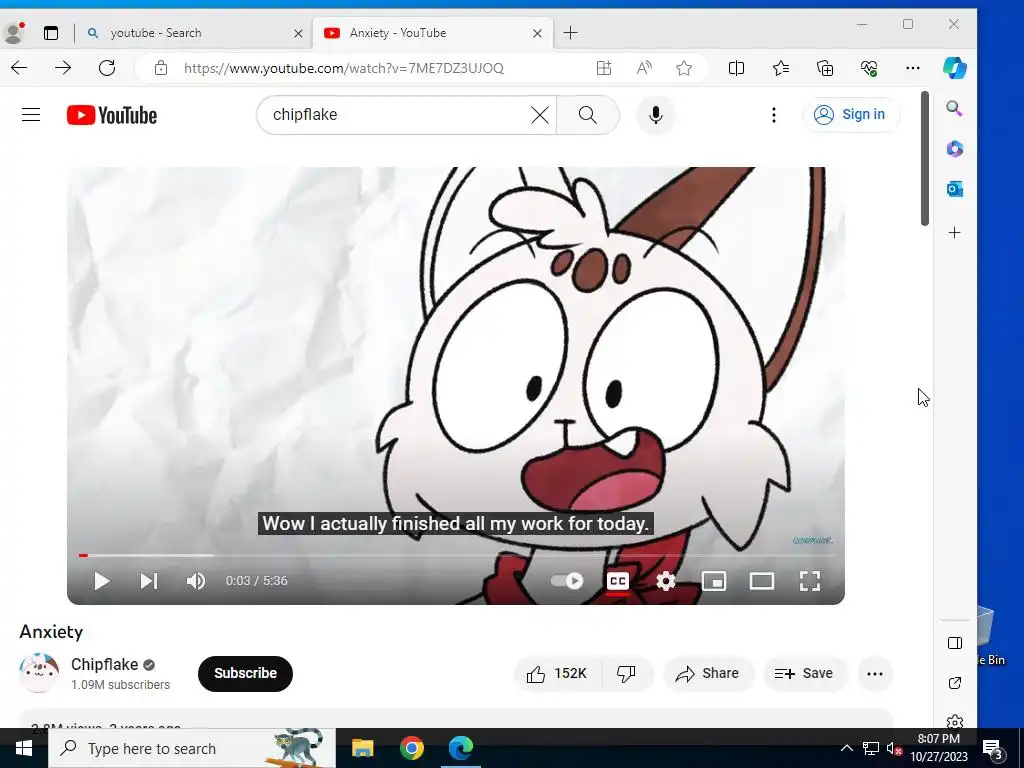The width and height of the screenshot is (1024, 768).
Task: Open YouTube settings three-dot menu
Action: (774, 115)
